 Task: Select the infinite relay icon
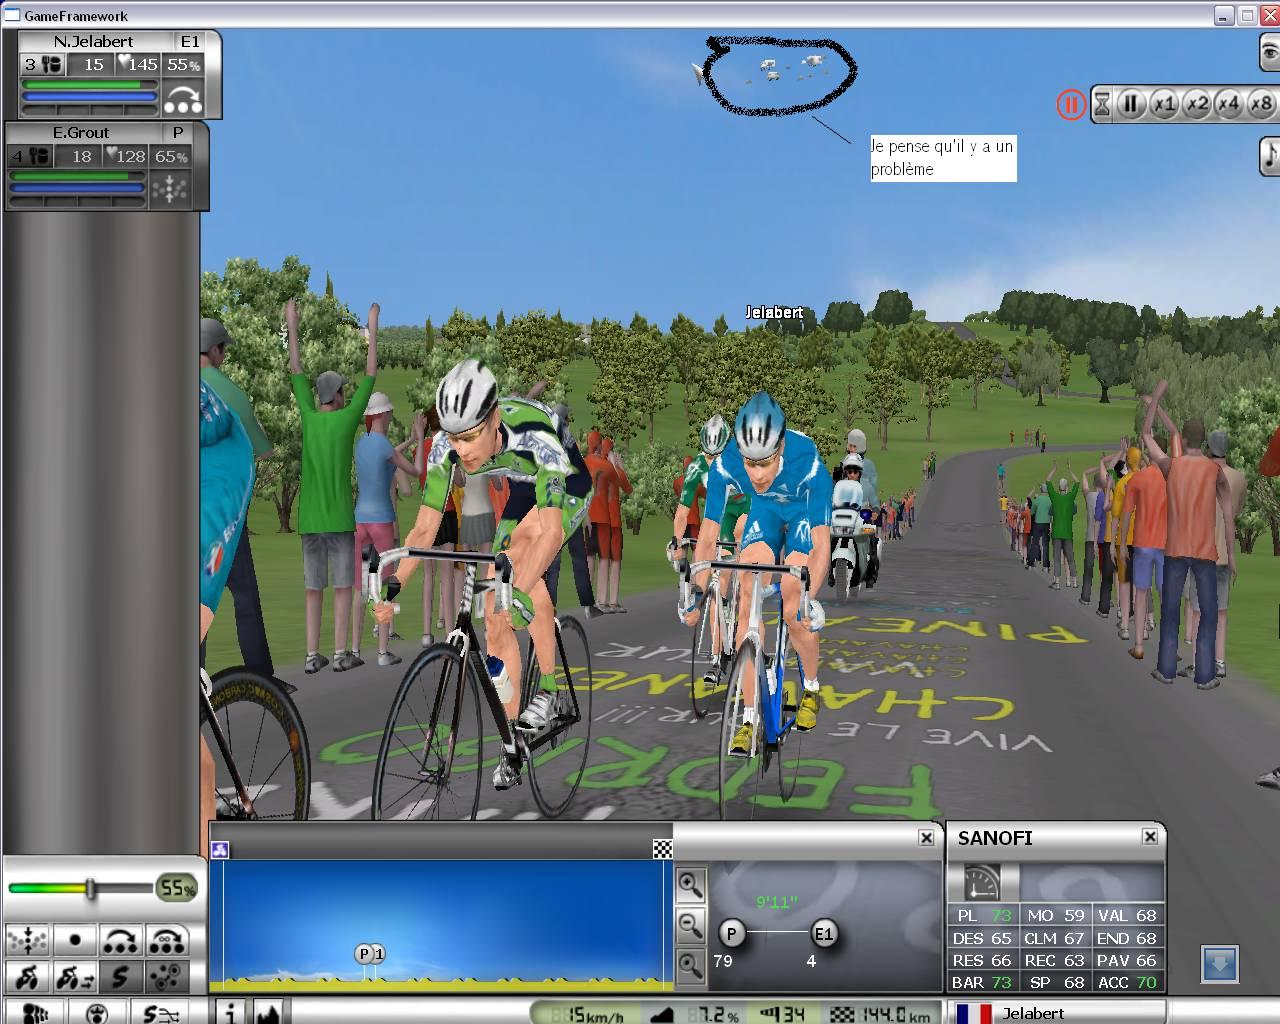click(167, 941)
